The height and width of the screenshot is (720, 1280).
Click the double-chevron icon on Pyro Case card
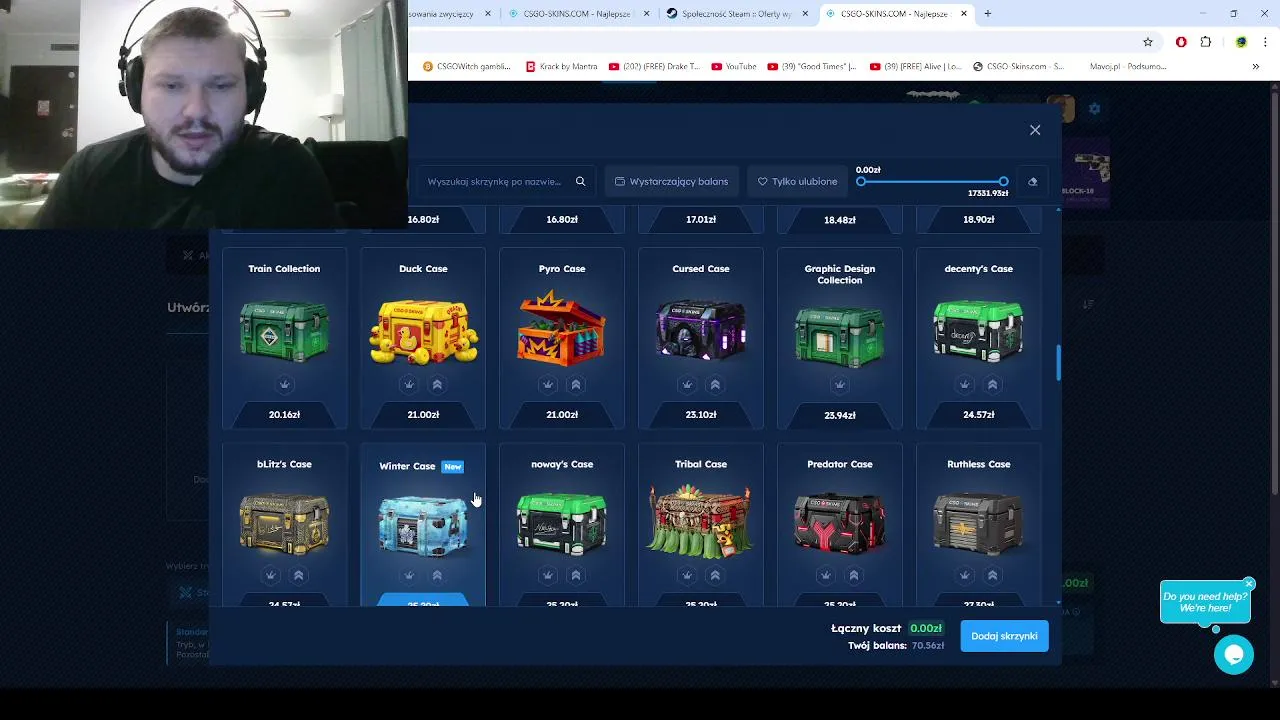(576, 384)
